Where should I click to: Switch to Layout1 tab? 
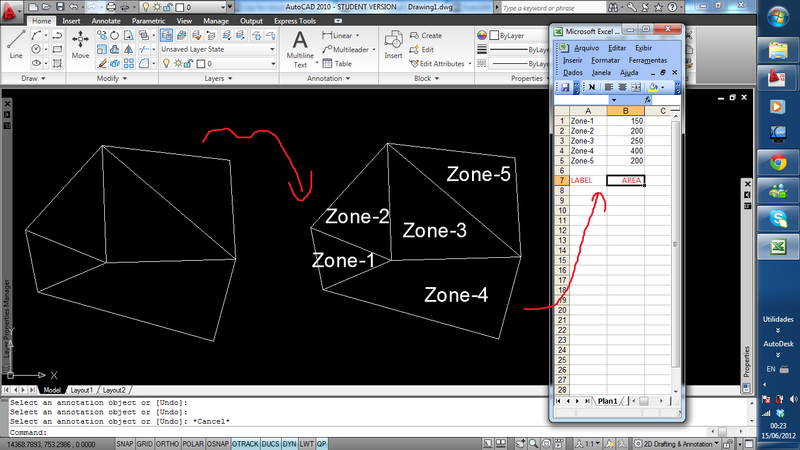(x=82, y=390)
